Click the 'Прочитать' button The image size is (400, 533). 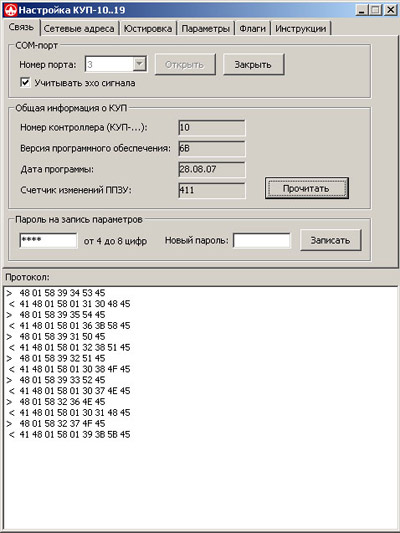click(307, 188)
